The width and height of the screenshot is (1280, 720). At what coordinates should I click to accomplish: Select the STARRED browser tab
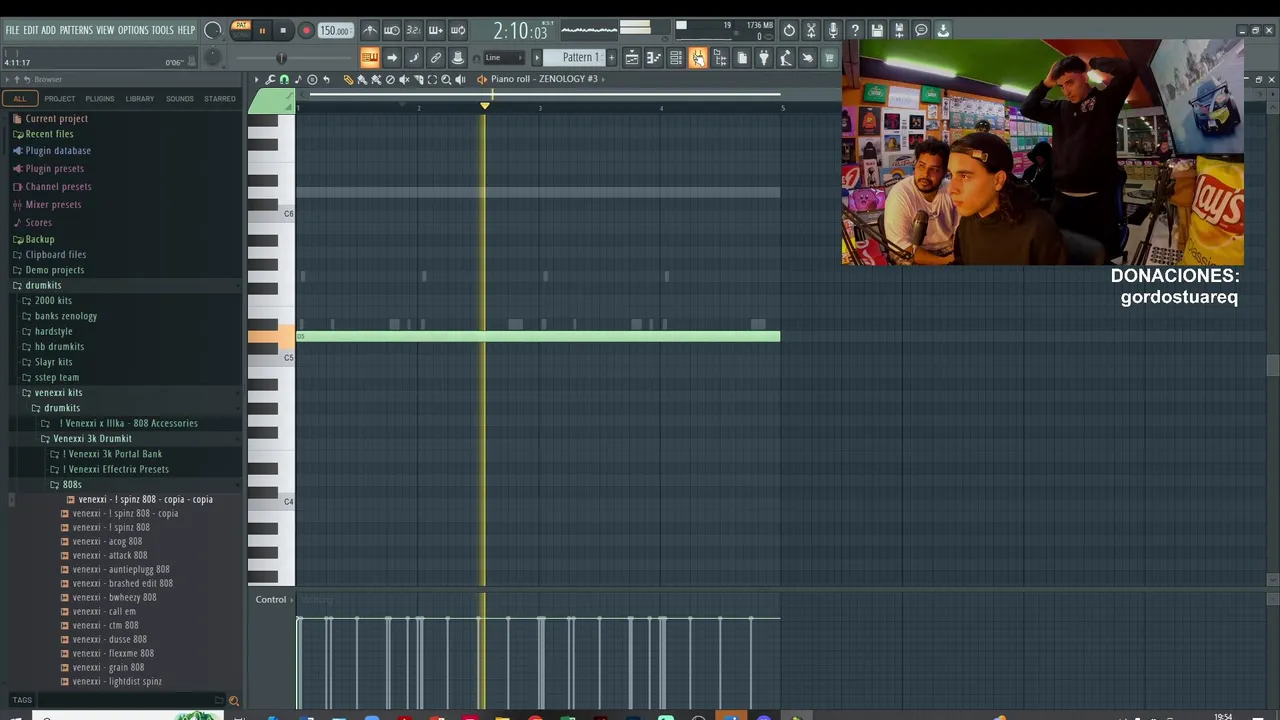(220, 98)
